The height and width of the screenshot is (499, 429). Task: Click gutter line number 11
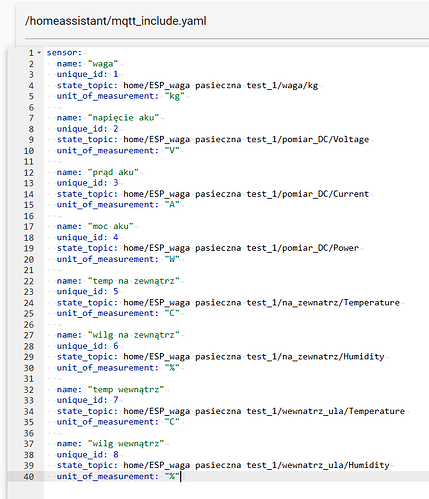click(x=29, y=162)
